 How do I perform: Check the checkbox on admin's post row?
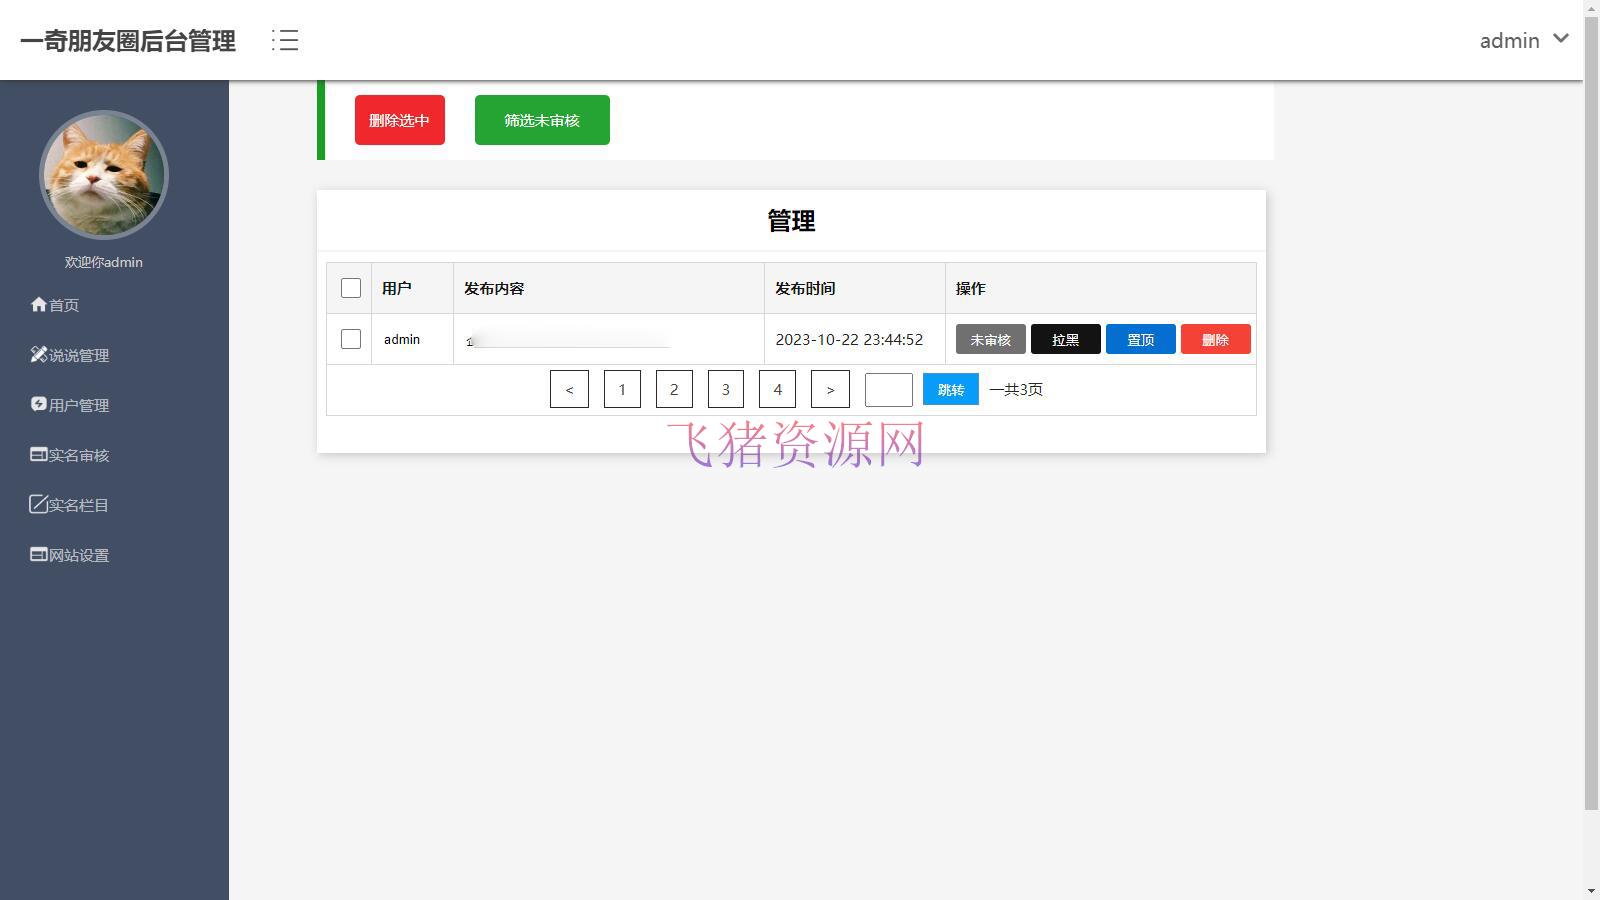pyautogui.click(x=350, y=339)
